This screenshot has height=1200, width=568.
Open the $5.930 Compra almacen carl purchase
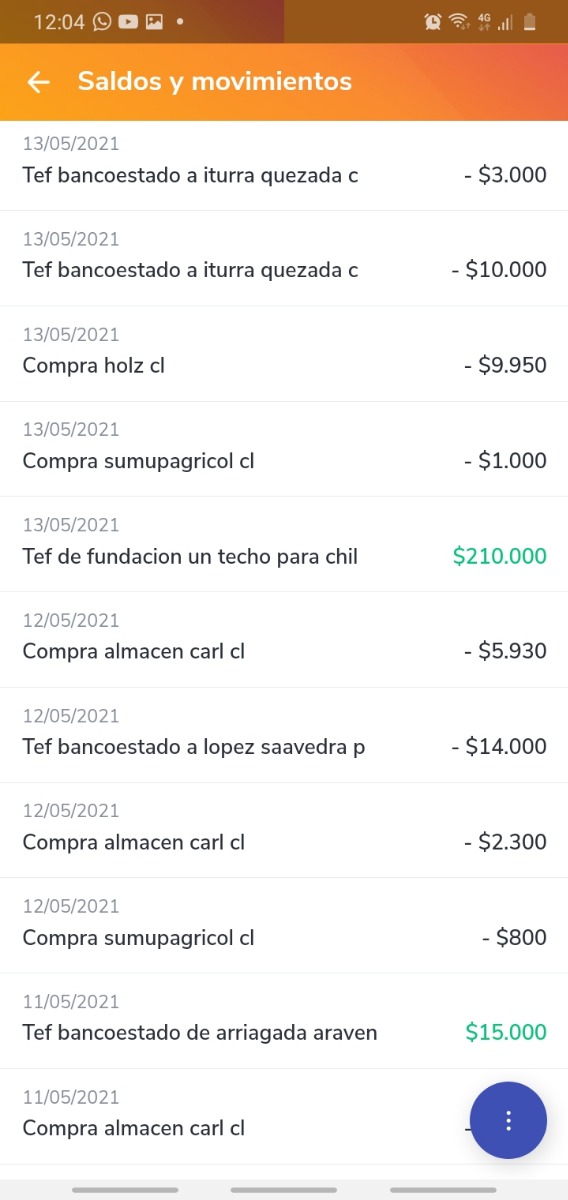[x=284, y=640]
